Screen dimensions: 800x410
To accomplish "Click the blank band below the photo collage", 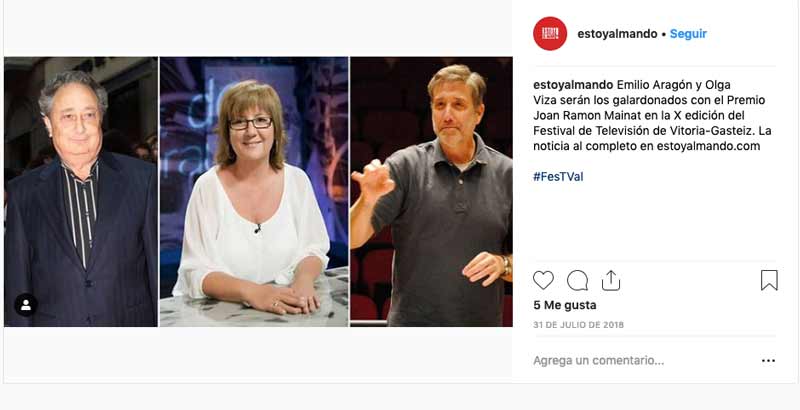I will pyautogui.click(x=258, y=352).
